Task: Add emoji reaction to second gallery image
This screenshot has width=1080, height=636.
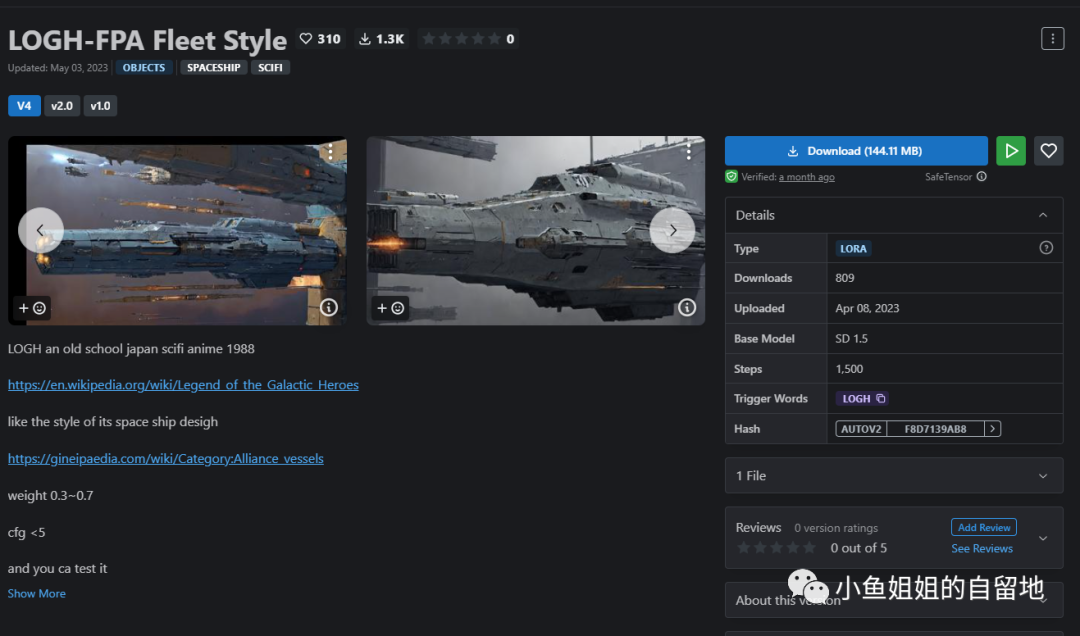Action: click(390, 308)
